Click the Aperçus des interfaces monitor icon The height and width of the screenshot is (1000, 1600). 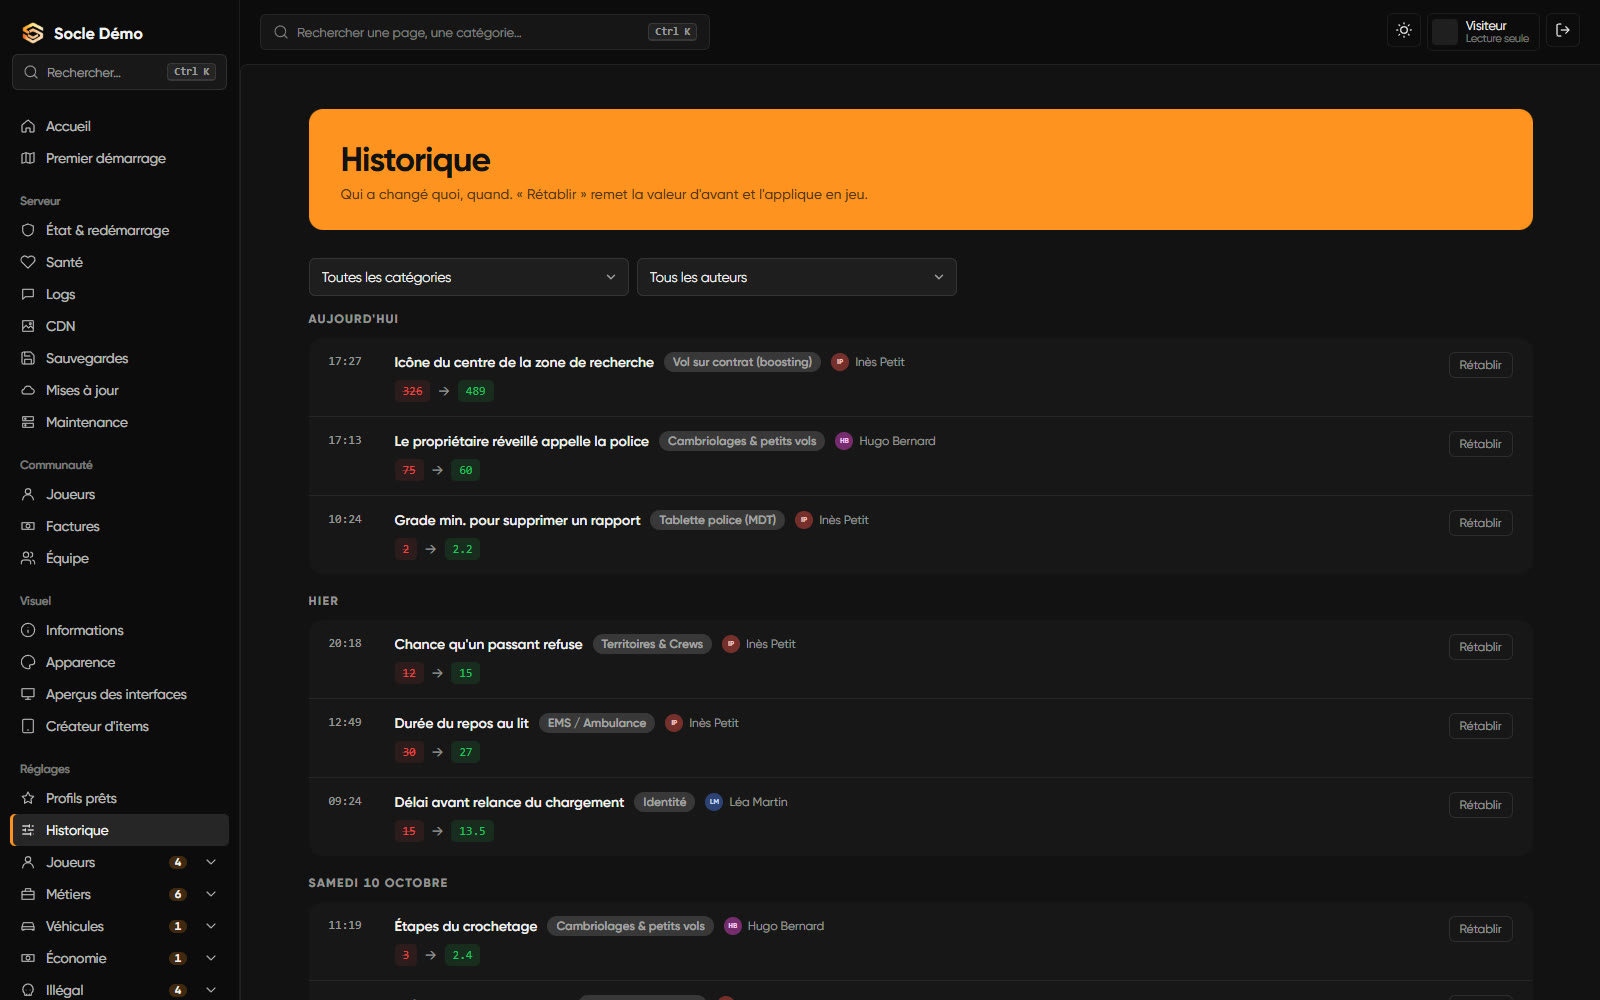click(x=28, y=694)
